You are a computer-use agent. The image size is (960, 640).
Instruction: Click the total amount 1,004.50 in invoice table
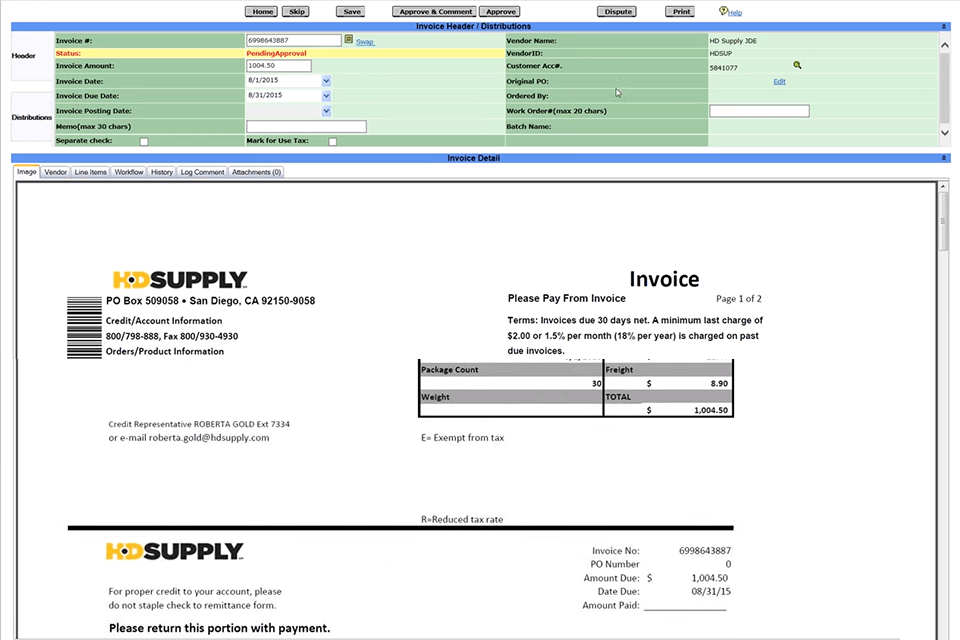click(711, 410)
